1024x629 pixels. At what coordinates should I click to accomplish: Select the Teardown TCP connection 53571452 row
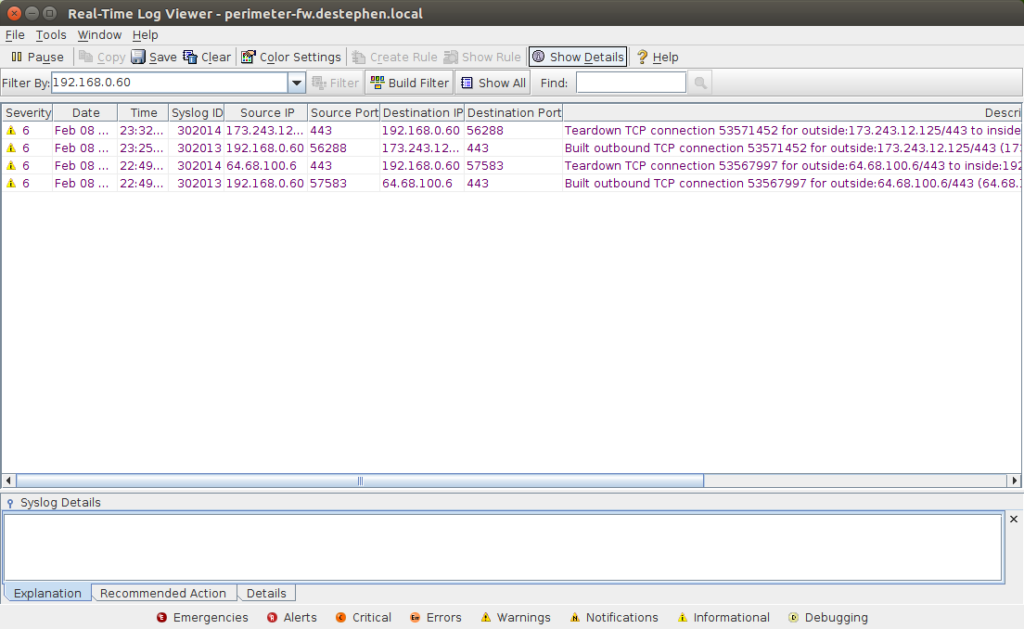(x=511, y=131)
